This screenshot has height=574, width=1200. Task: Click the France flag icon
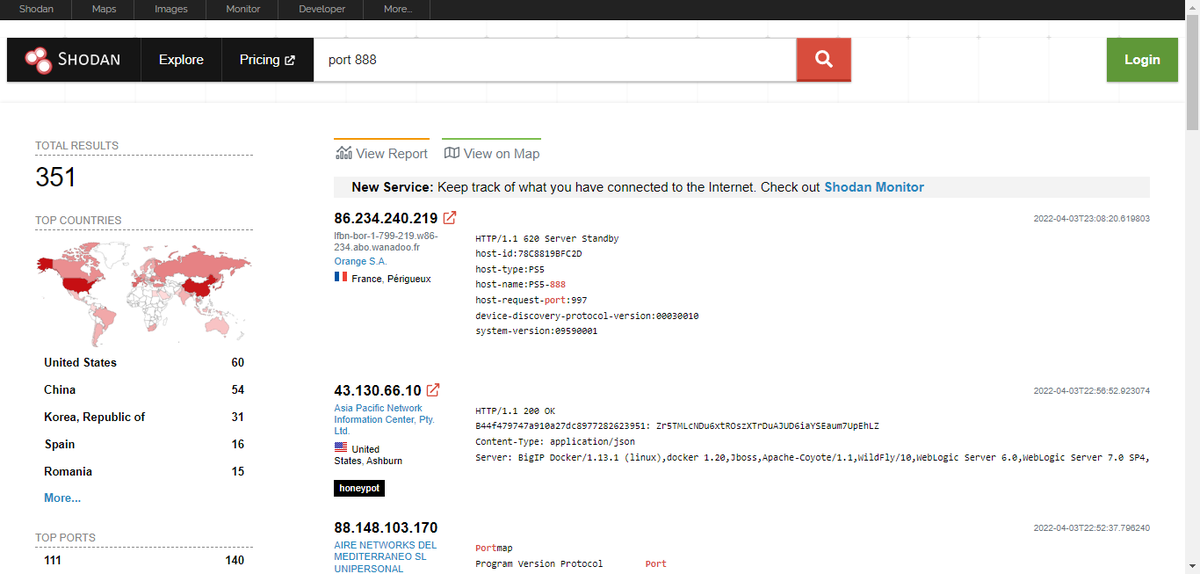pos(341,277)
